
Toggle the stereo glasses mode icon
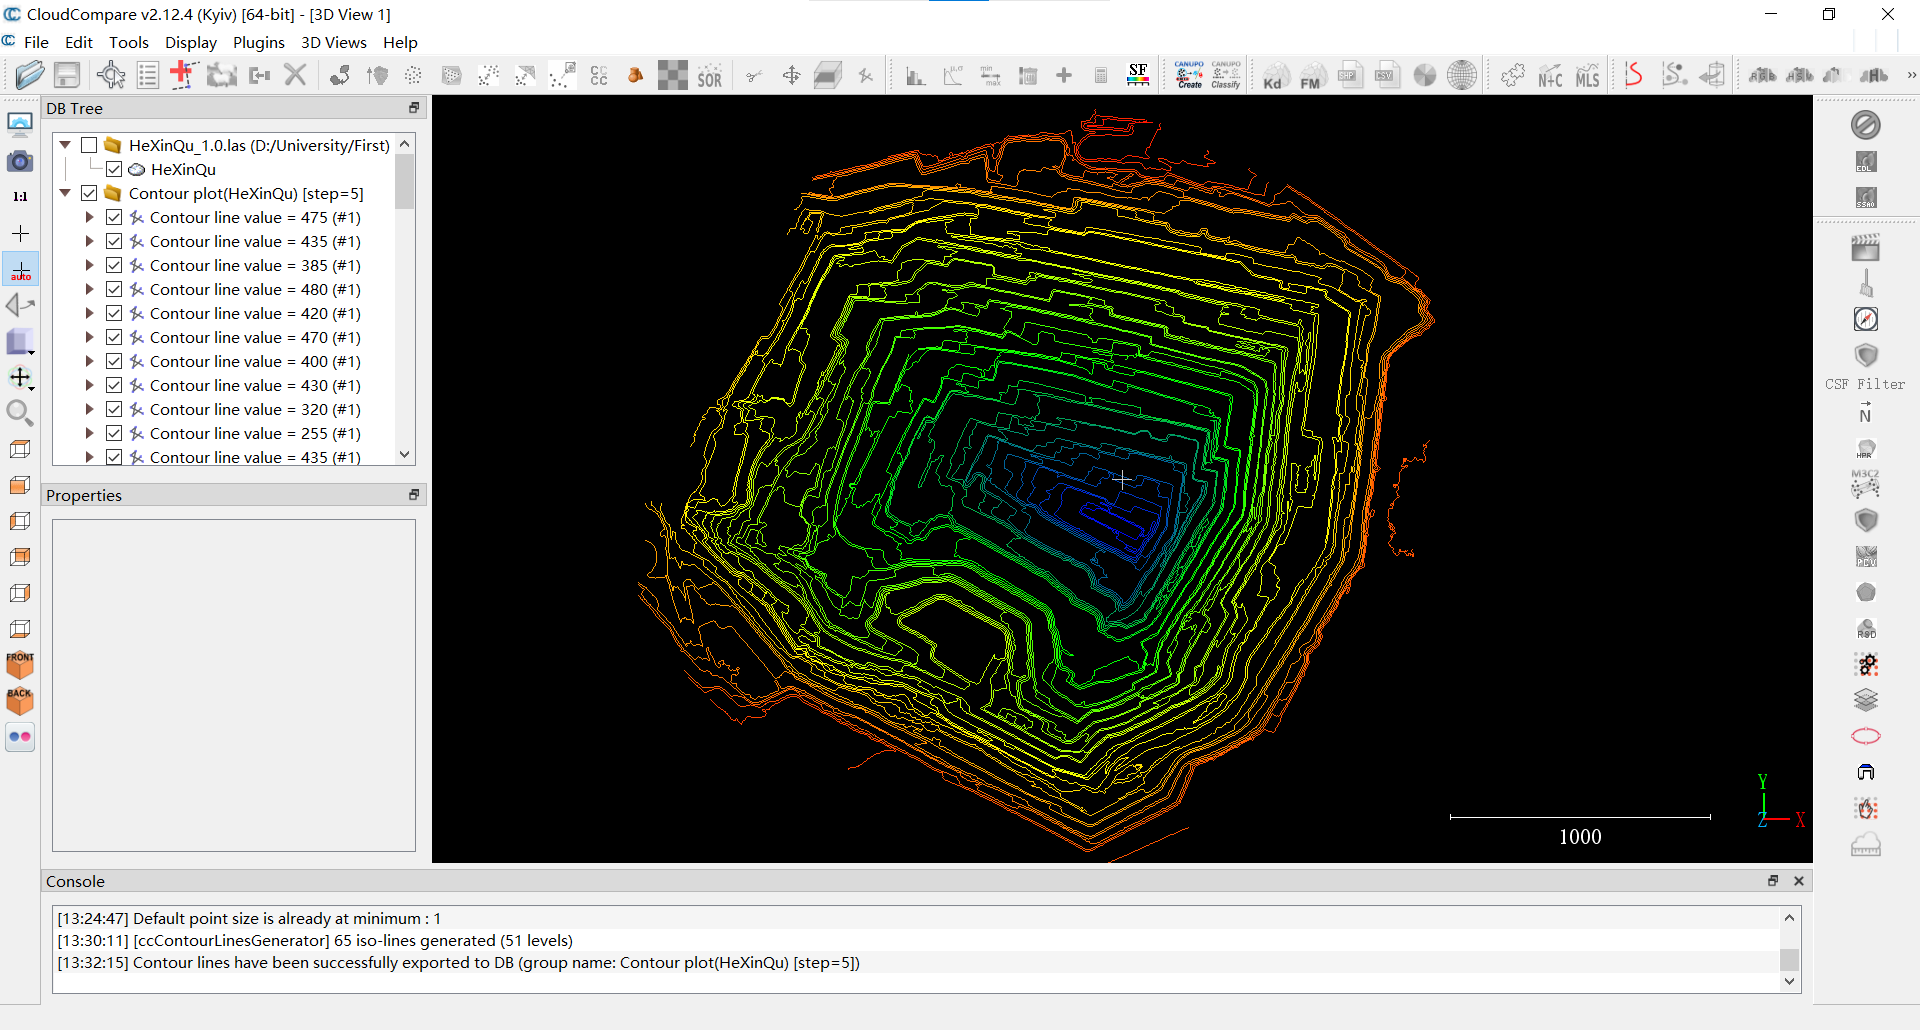[x=20, y=737]
